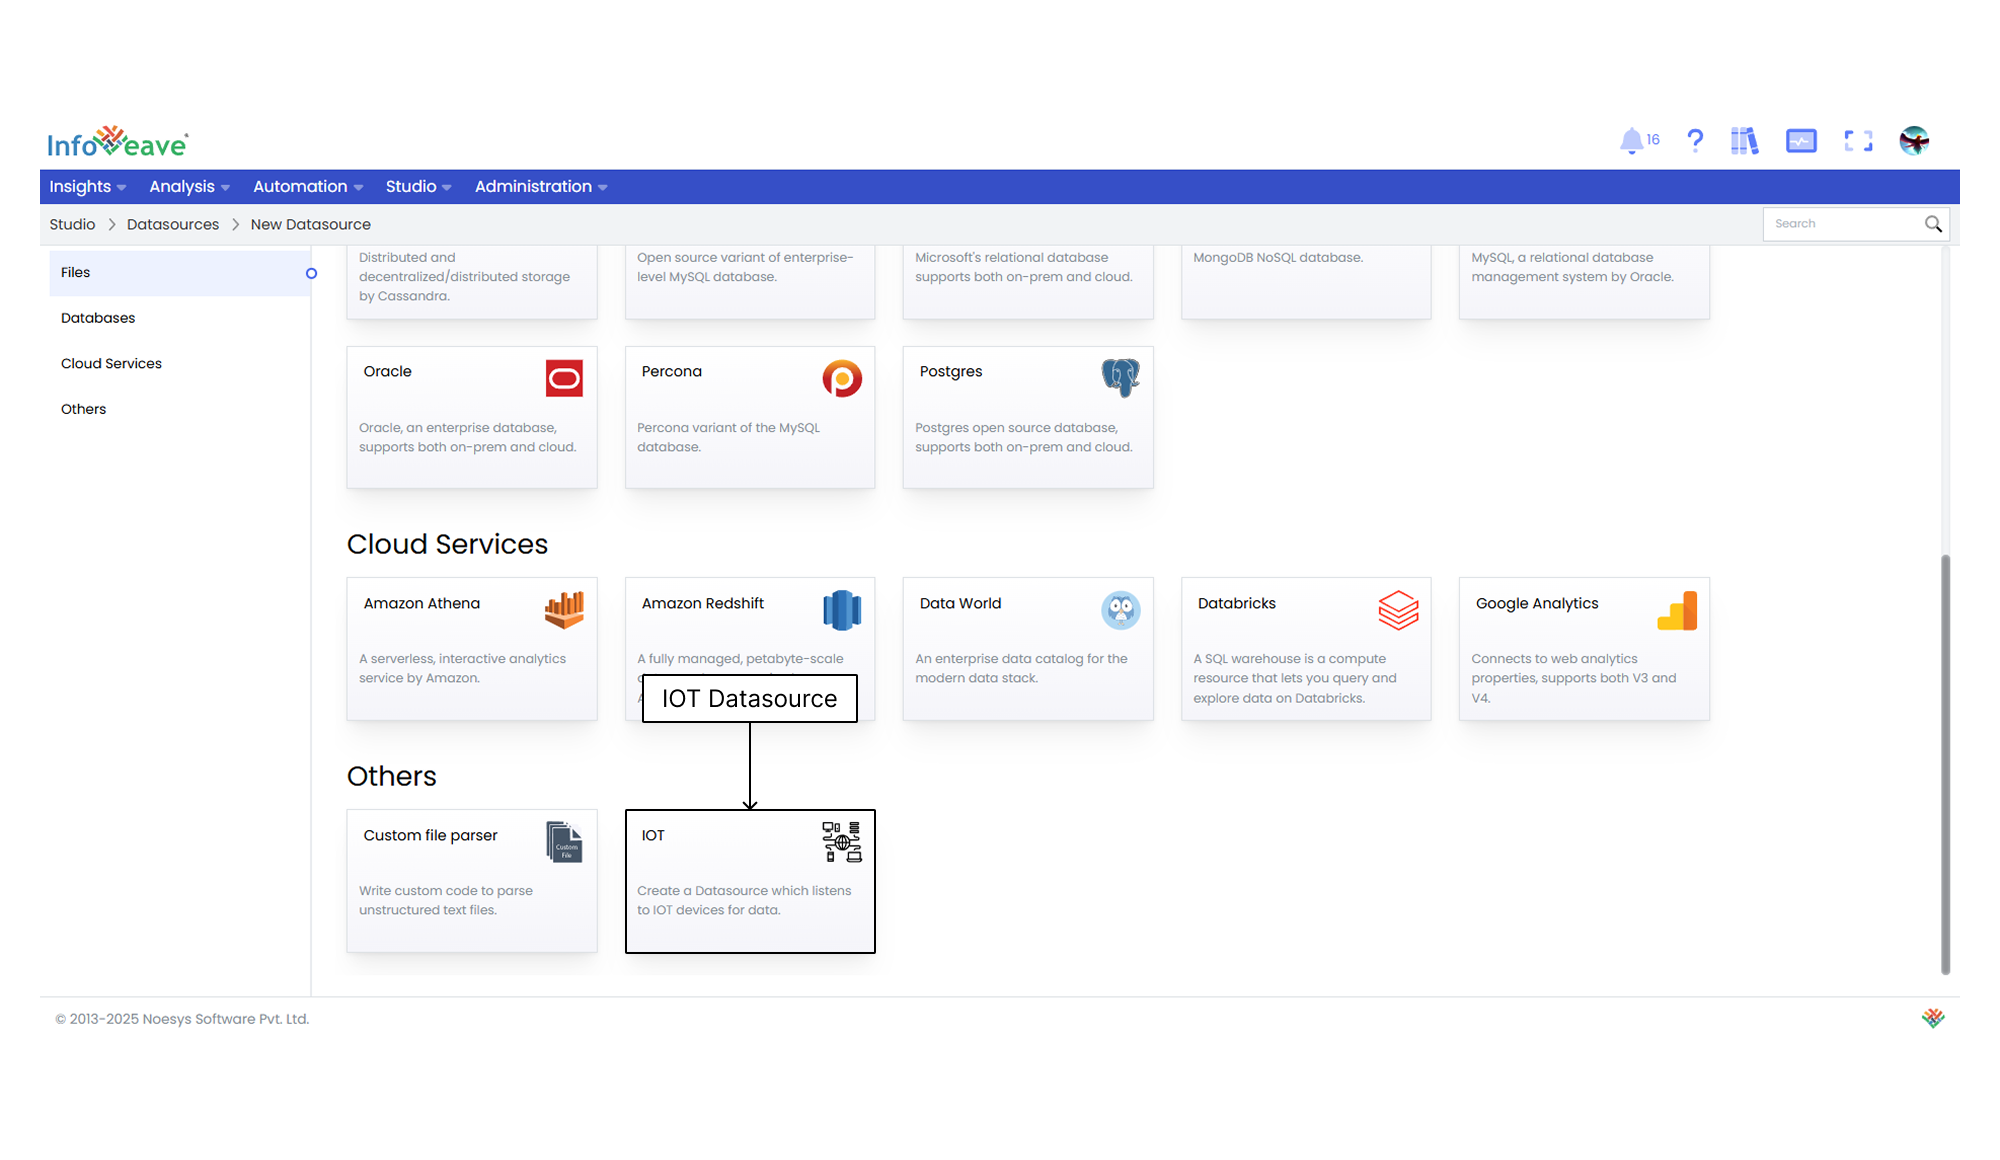The width and height of the screenshot is (2000, 1160).
Task: Toggle fullscreen mode icon
Action: (1858, 141)
